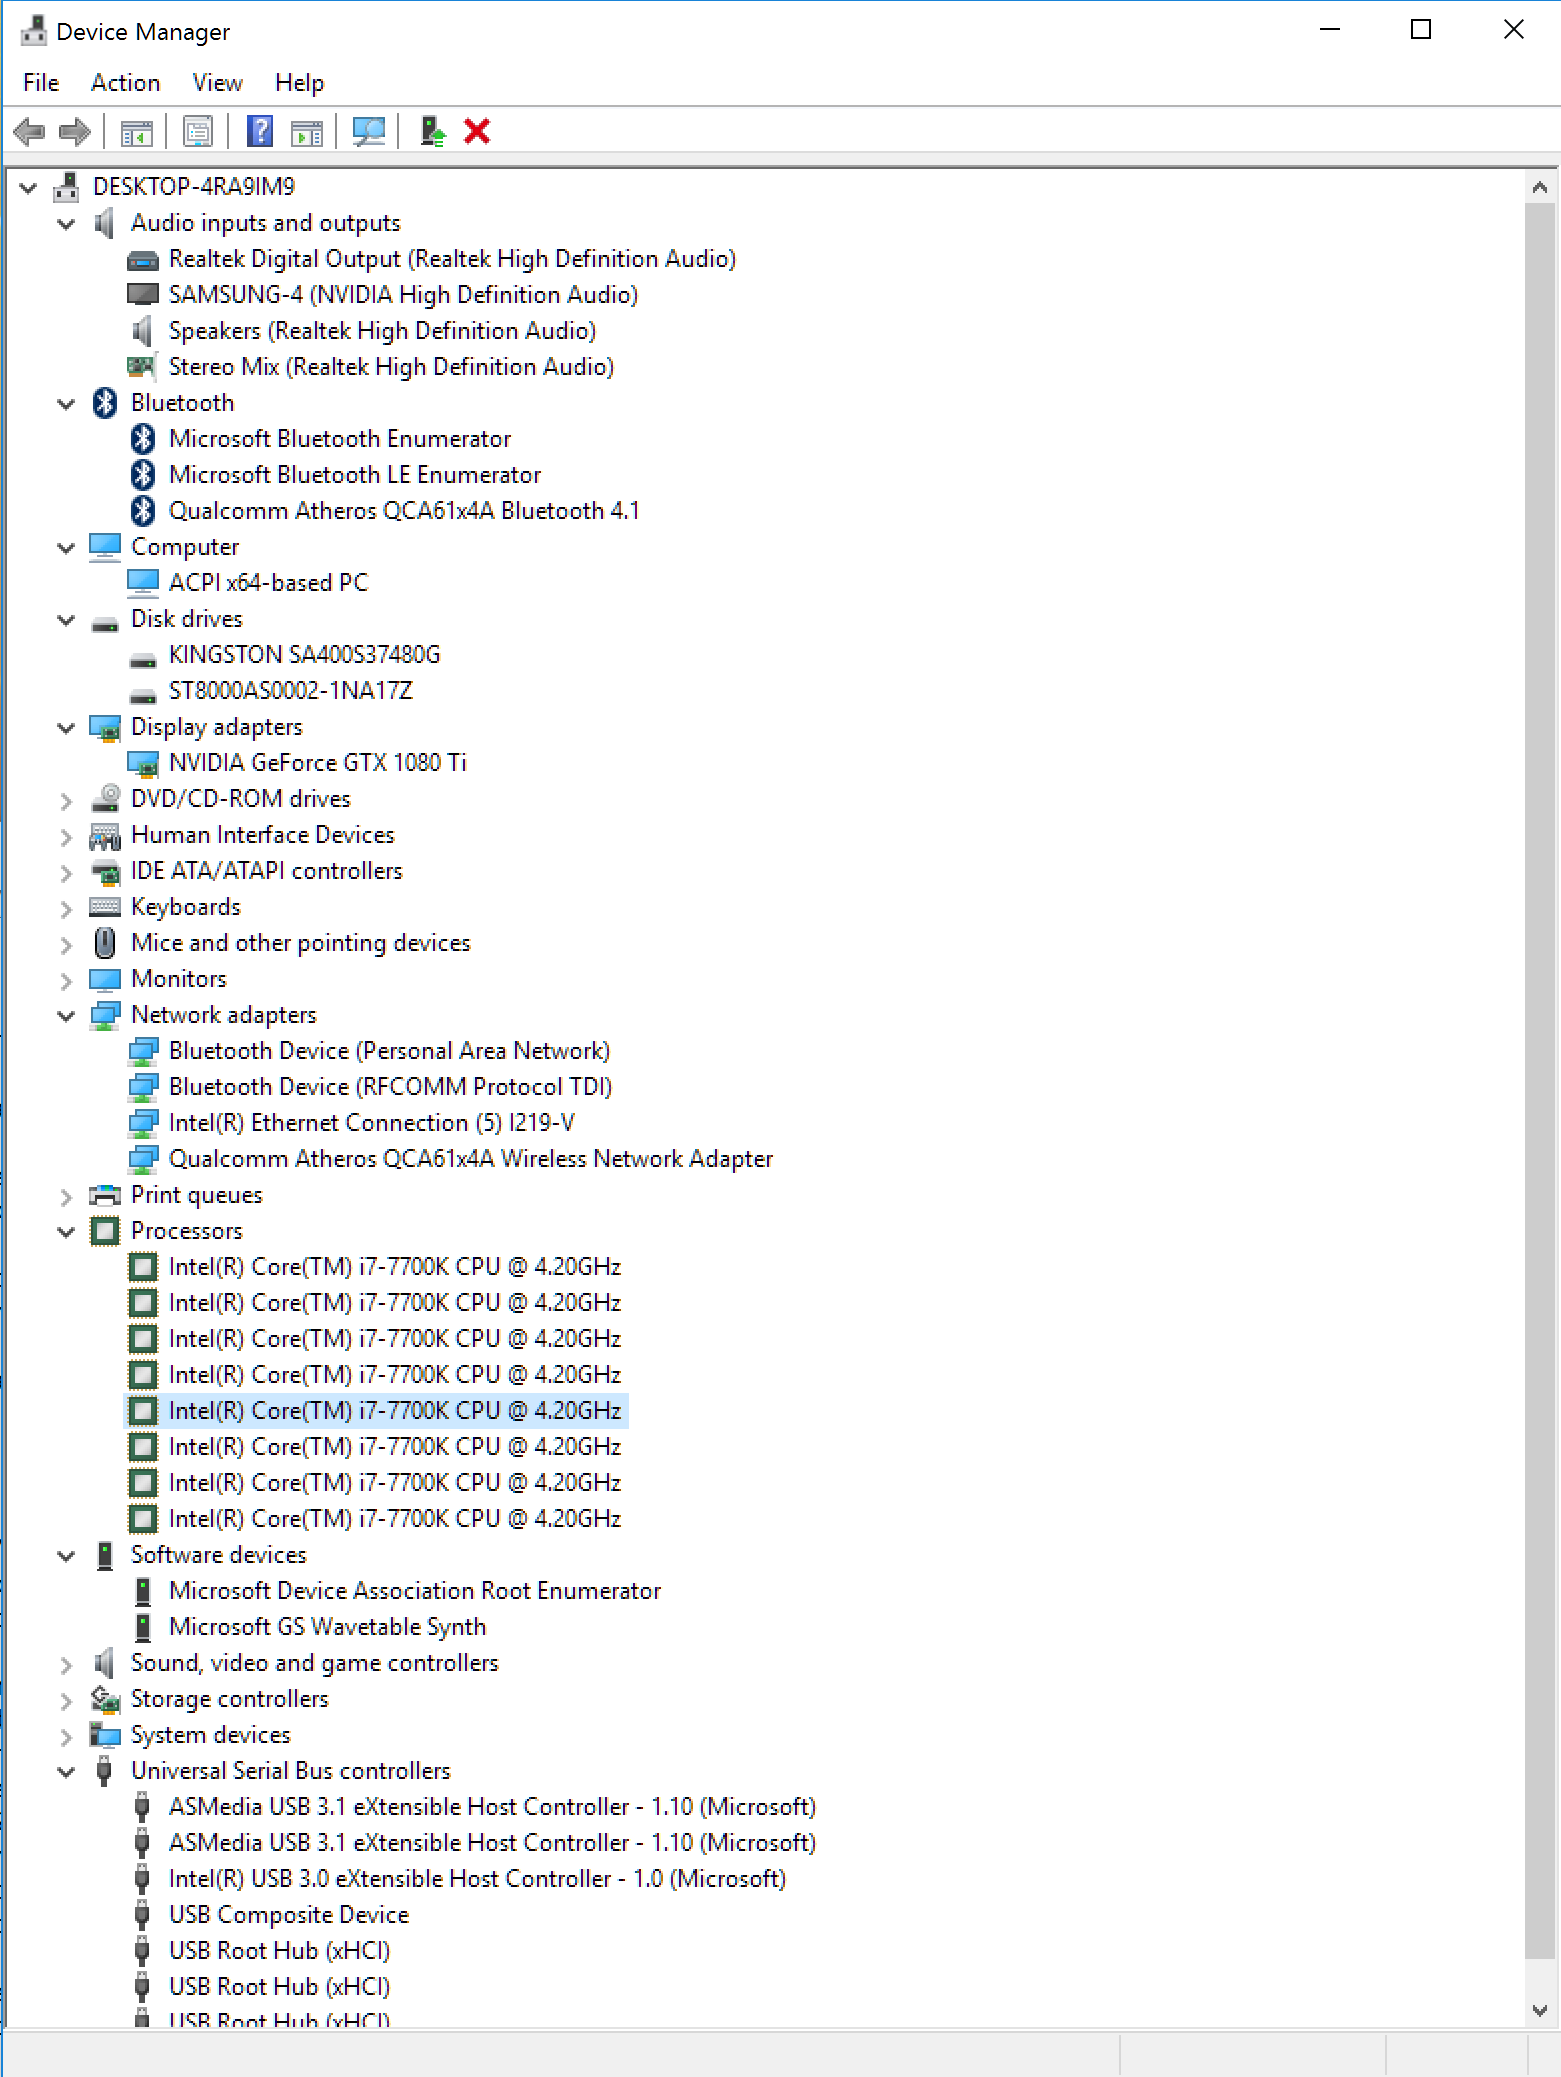
Task: Click the speaker icon beside Audio inputs and outputs
Action: coord(105,223)
